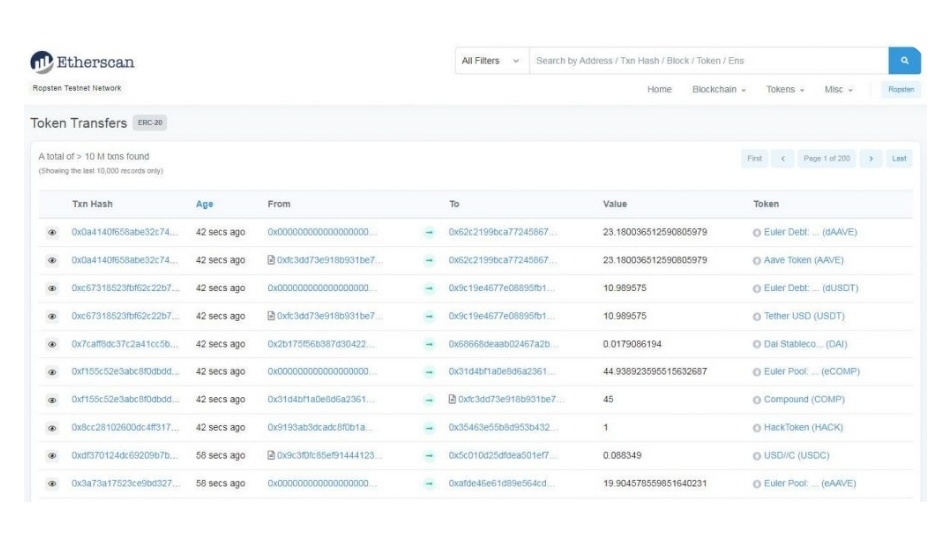
Task: Go to Last page
Action: coord(899,158)
